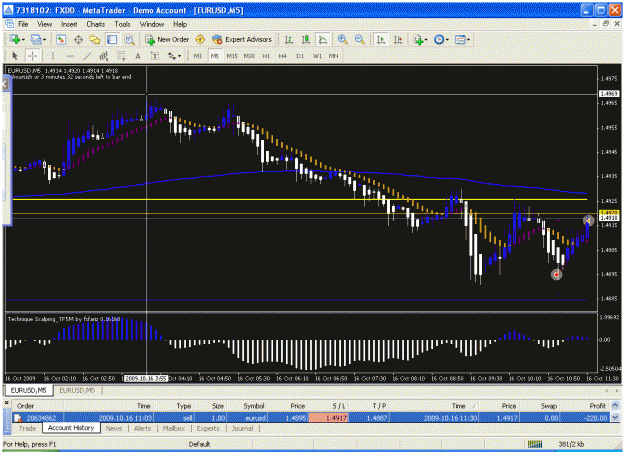The image size is (625, 452).
Task: Zoom in on the chart
Action: tap(342, 39)
